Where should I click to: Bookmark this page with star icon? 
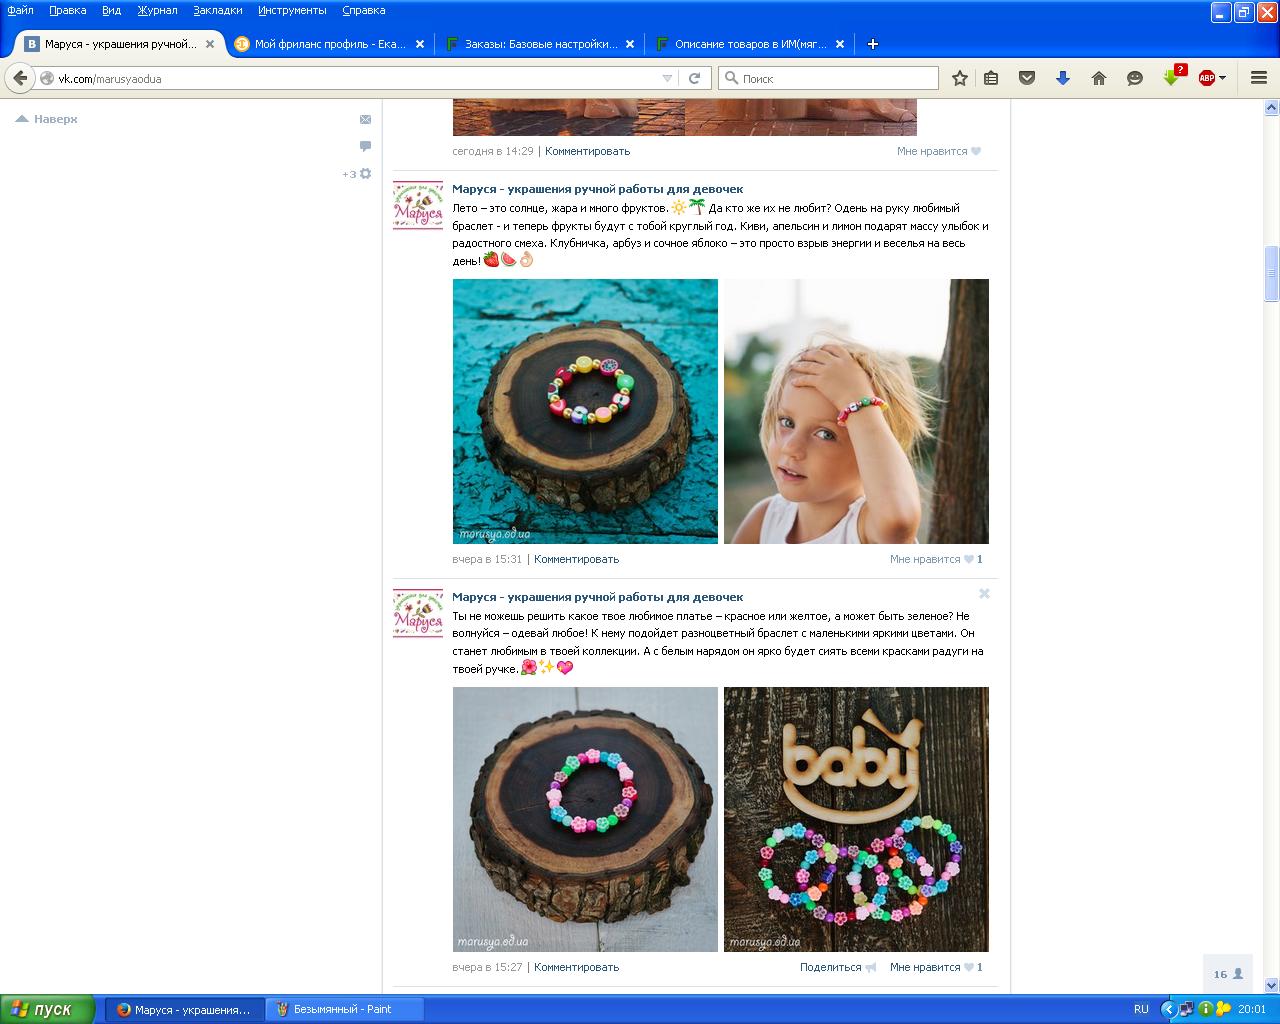(960, 78)
